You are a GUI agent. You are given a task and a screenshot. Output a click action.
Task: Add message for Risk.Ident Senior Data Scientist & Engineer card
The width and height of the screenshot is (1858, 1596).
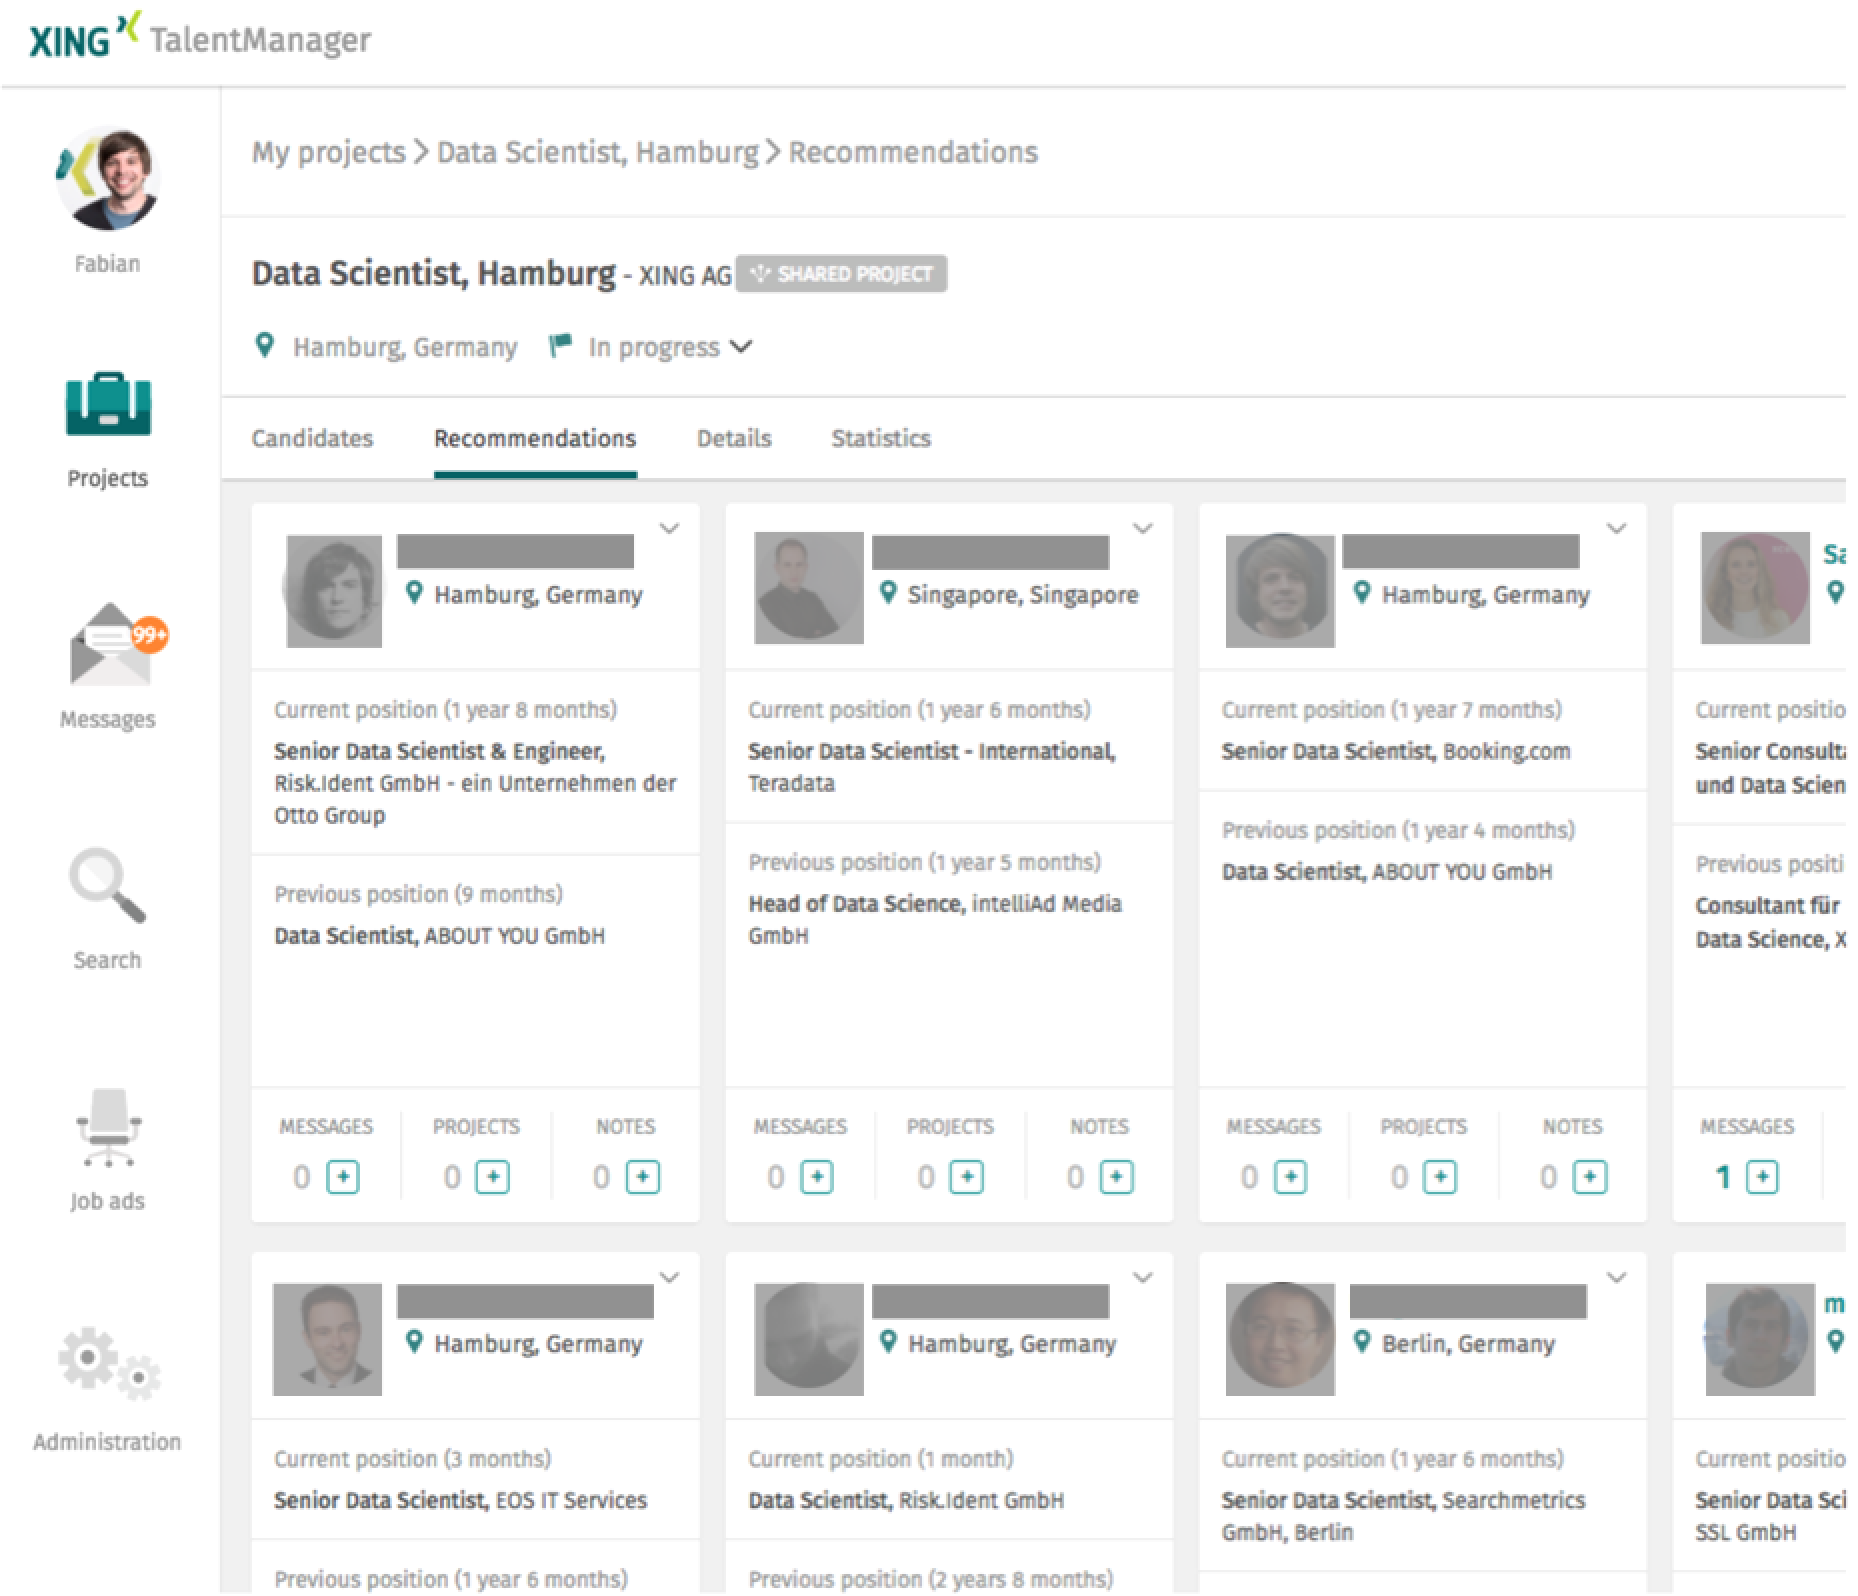(343, 1177)
